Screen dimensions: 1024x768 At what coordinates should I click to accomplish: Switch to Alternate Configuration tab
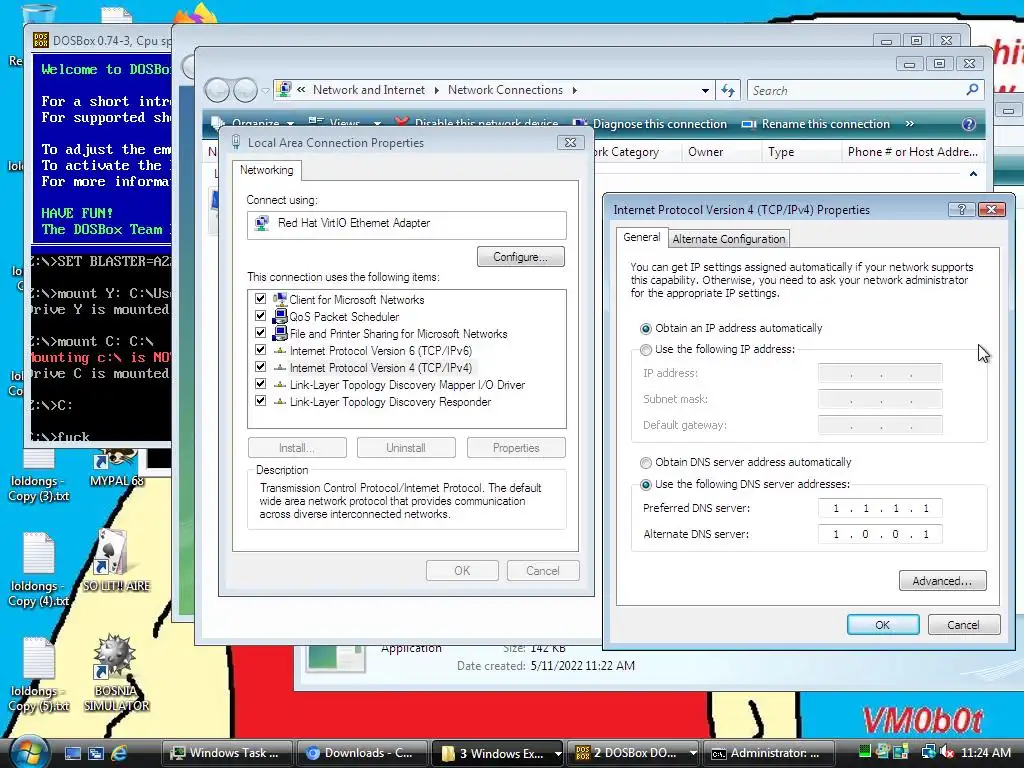click(728, 239)
